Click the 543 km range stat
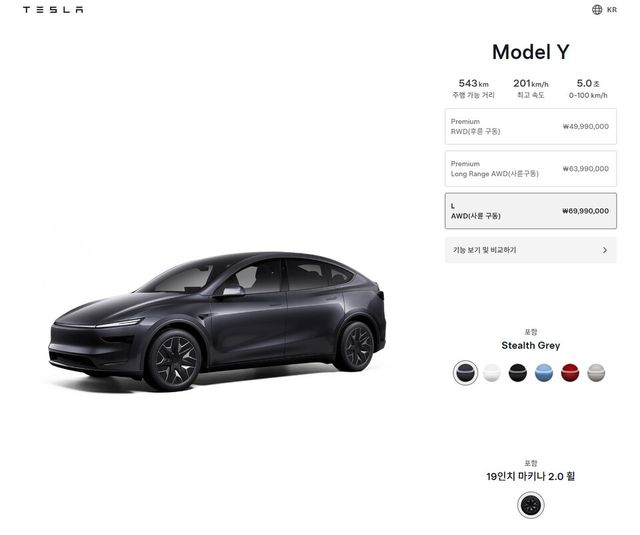The height and width of the screenshot is (535, 640). point(473,89)
